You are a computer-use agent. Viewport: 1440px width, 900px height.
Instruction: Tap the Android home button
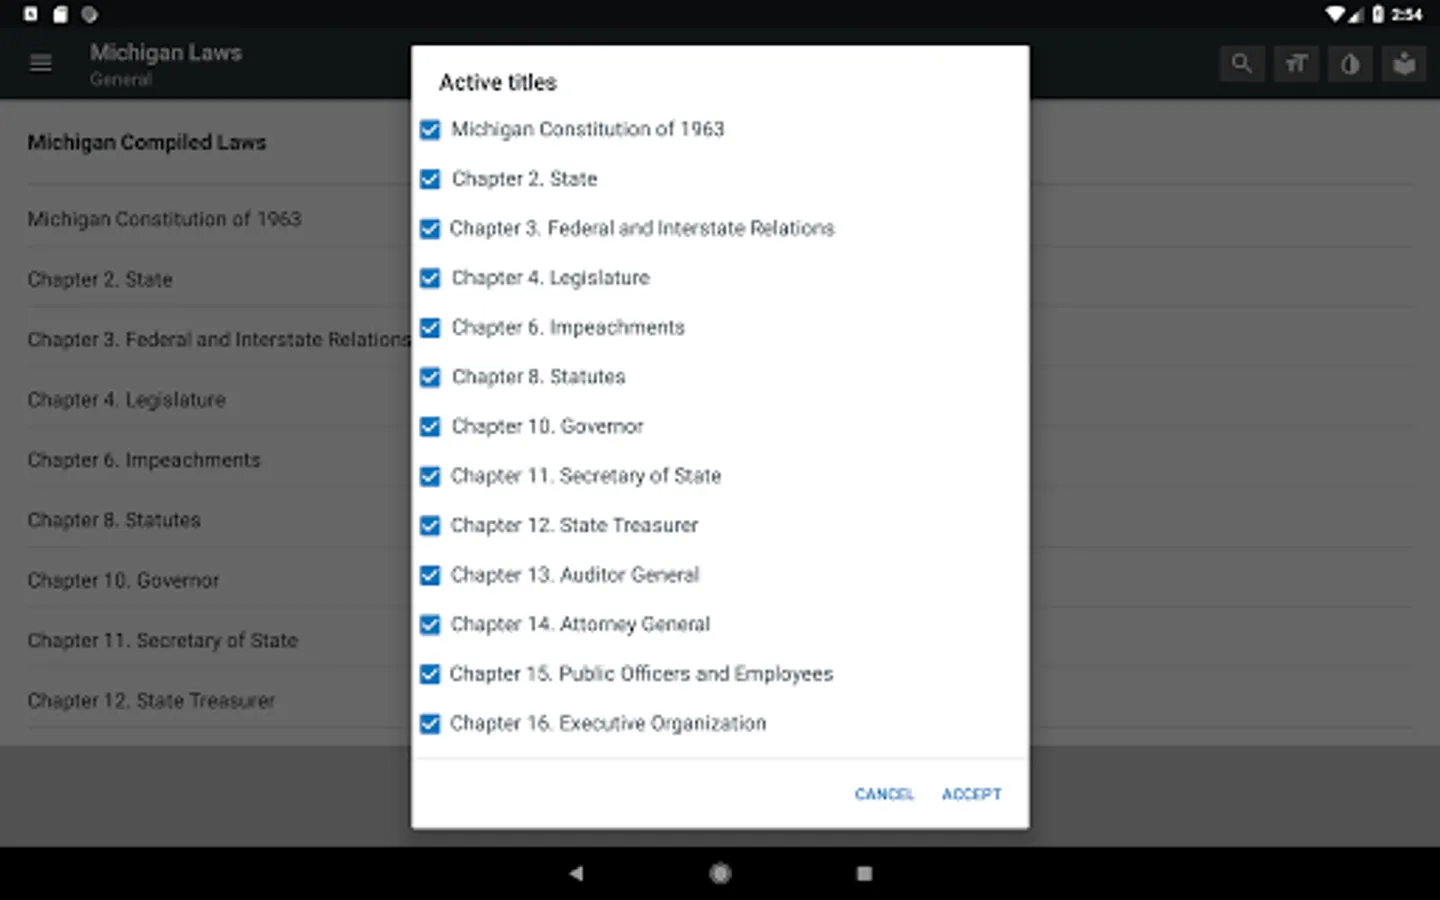tap(720, 873)
